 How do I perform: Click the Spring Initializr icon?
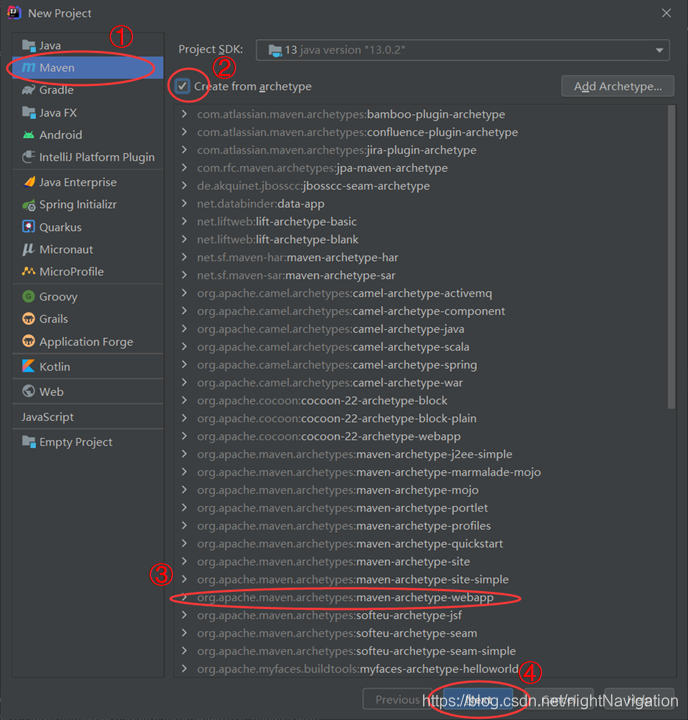point(28,205)
